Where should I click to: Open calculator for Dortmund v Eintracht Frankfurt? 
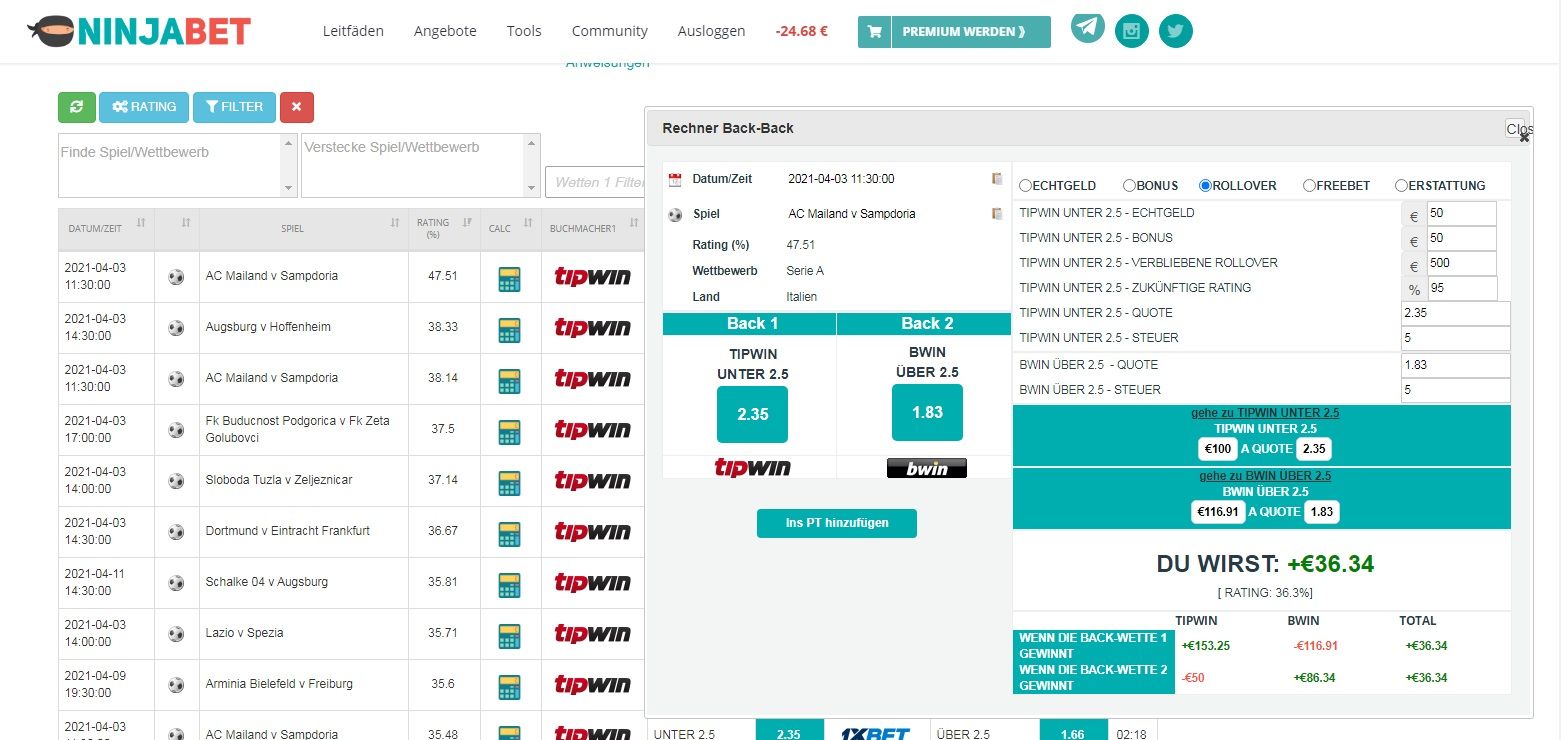[510, 532]
